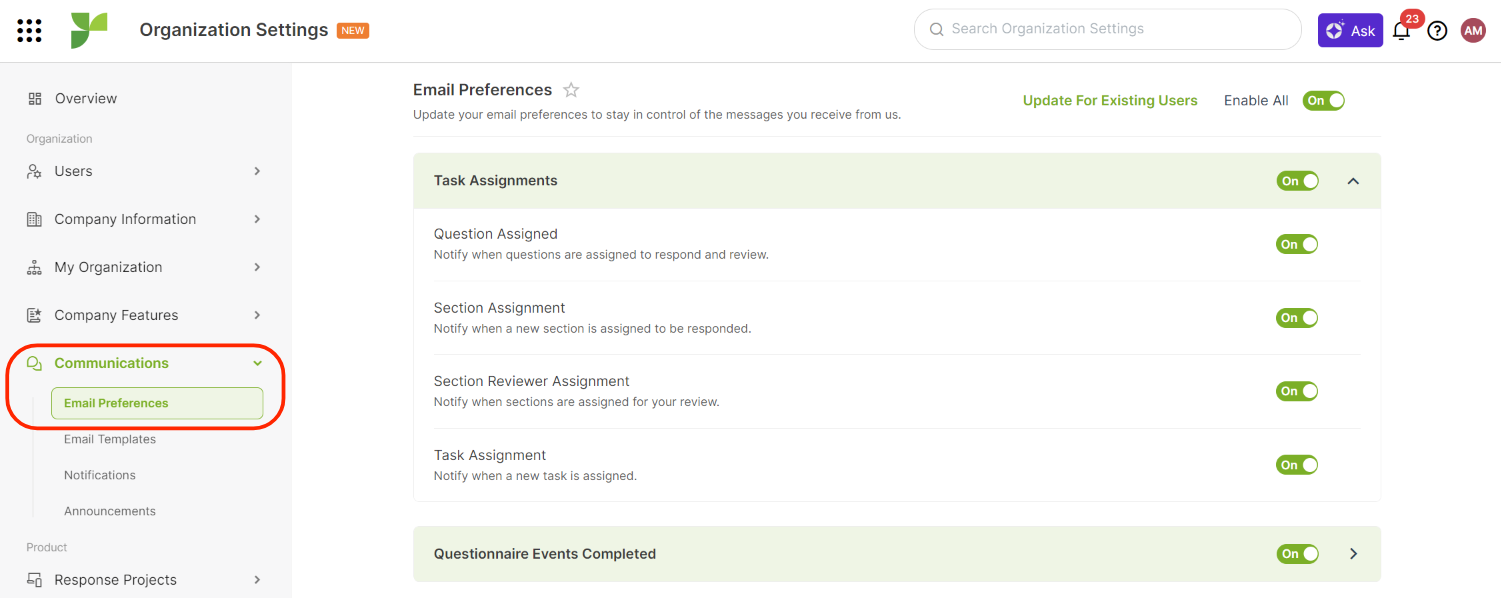
Task: Toggle the Task Assignments header switch
Action: point(1297,181)
